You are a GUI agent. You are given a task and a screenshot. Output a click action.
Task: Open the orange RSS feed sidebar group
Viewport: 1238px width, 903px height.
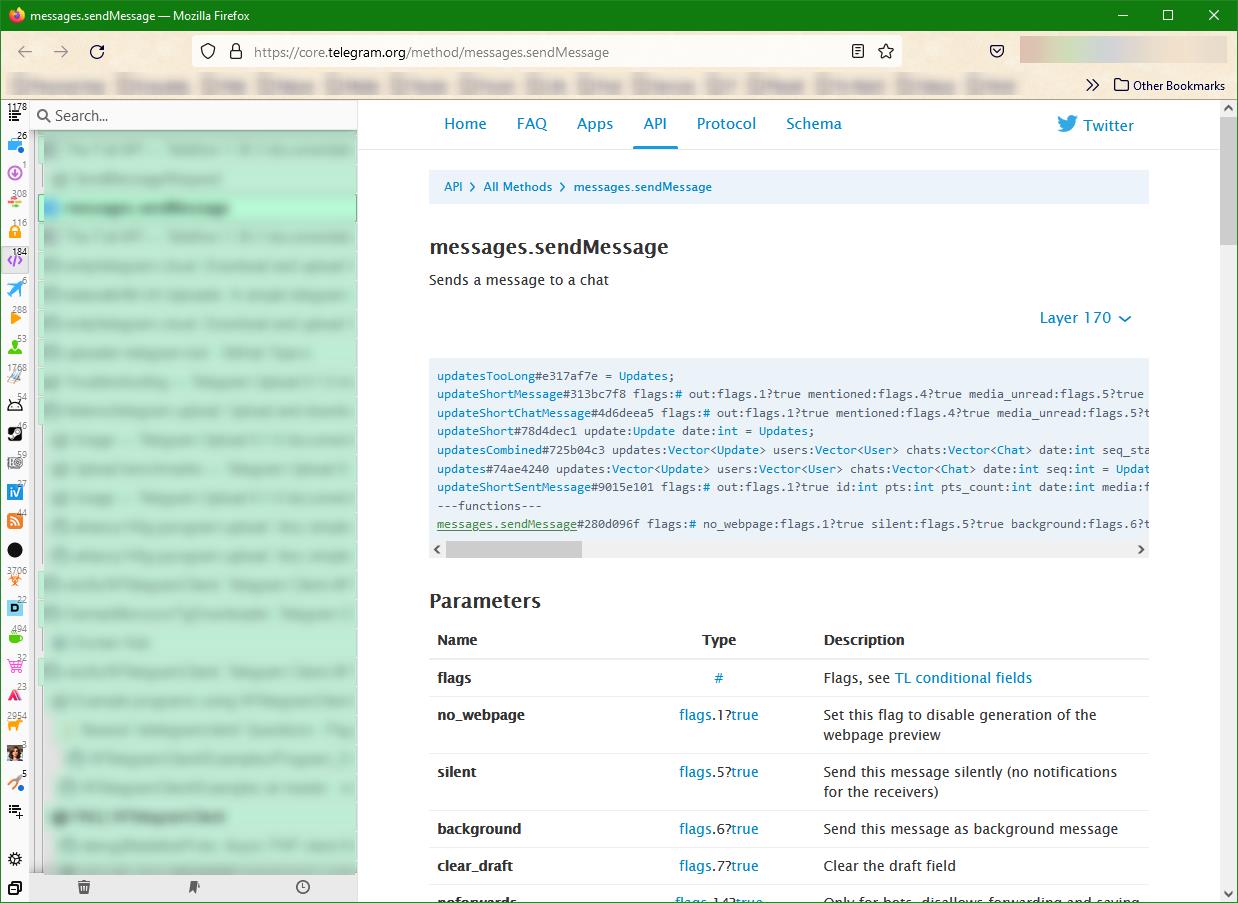(x=15, y=521)
